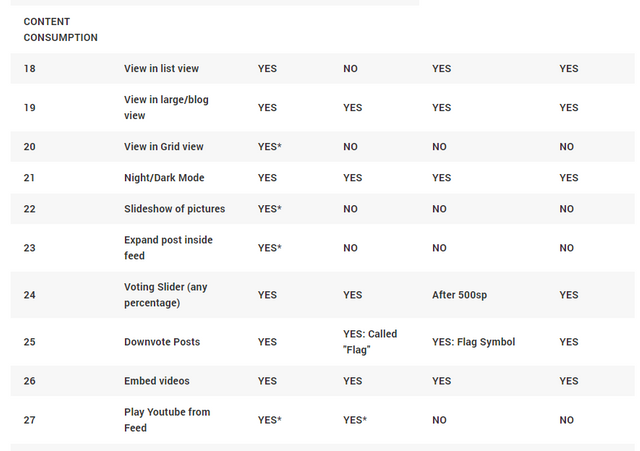Image resolution: width=640 pixels, height=451 pixels.
Task: Select row number 22
Action: click(30, 209)
